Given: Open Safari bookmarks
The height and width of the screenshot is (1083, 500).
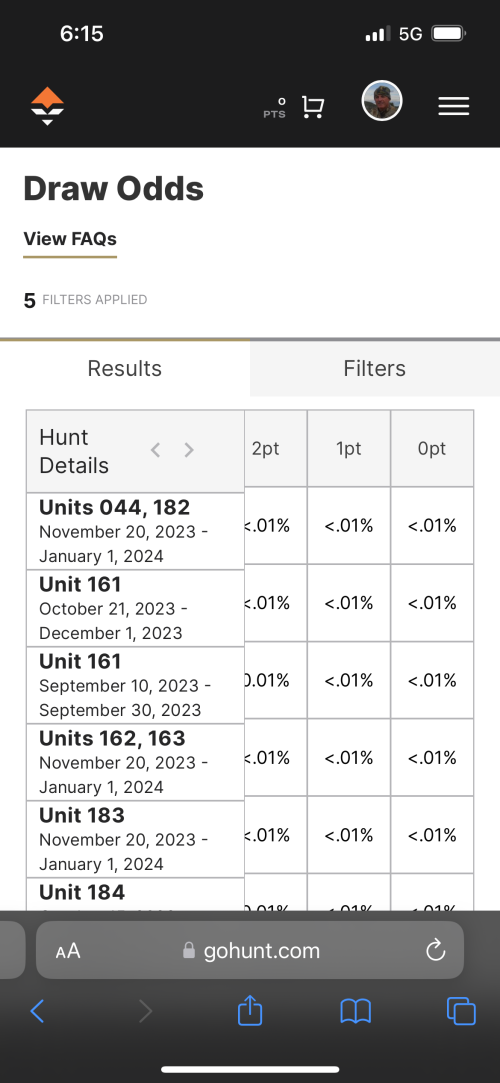Looking at the screenshot, I should tap(356, 1012).
